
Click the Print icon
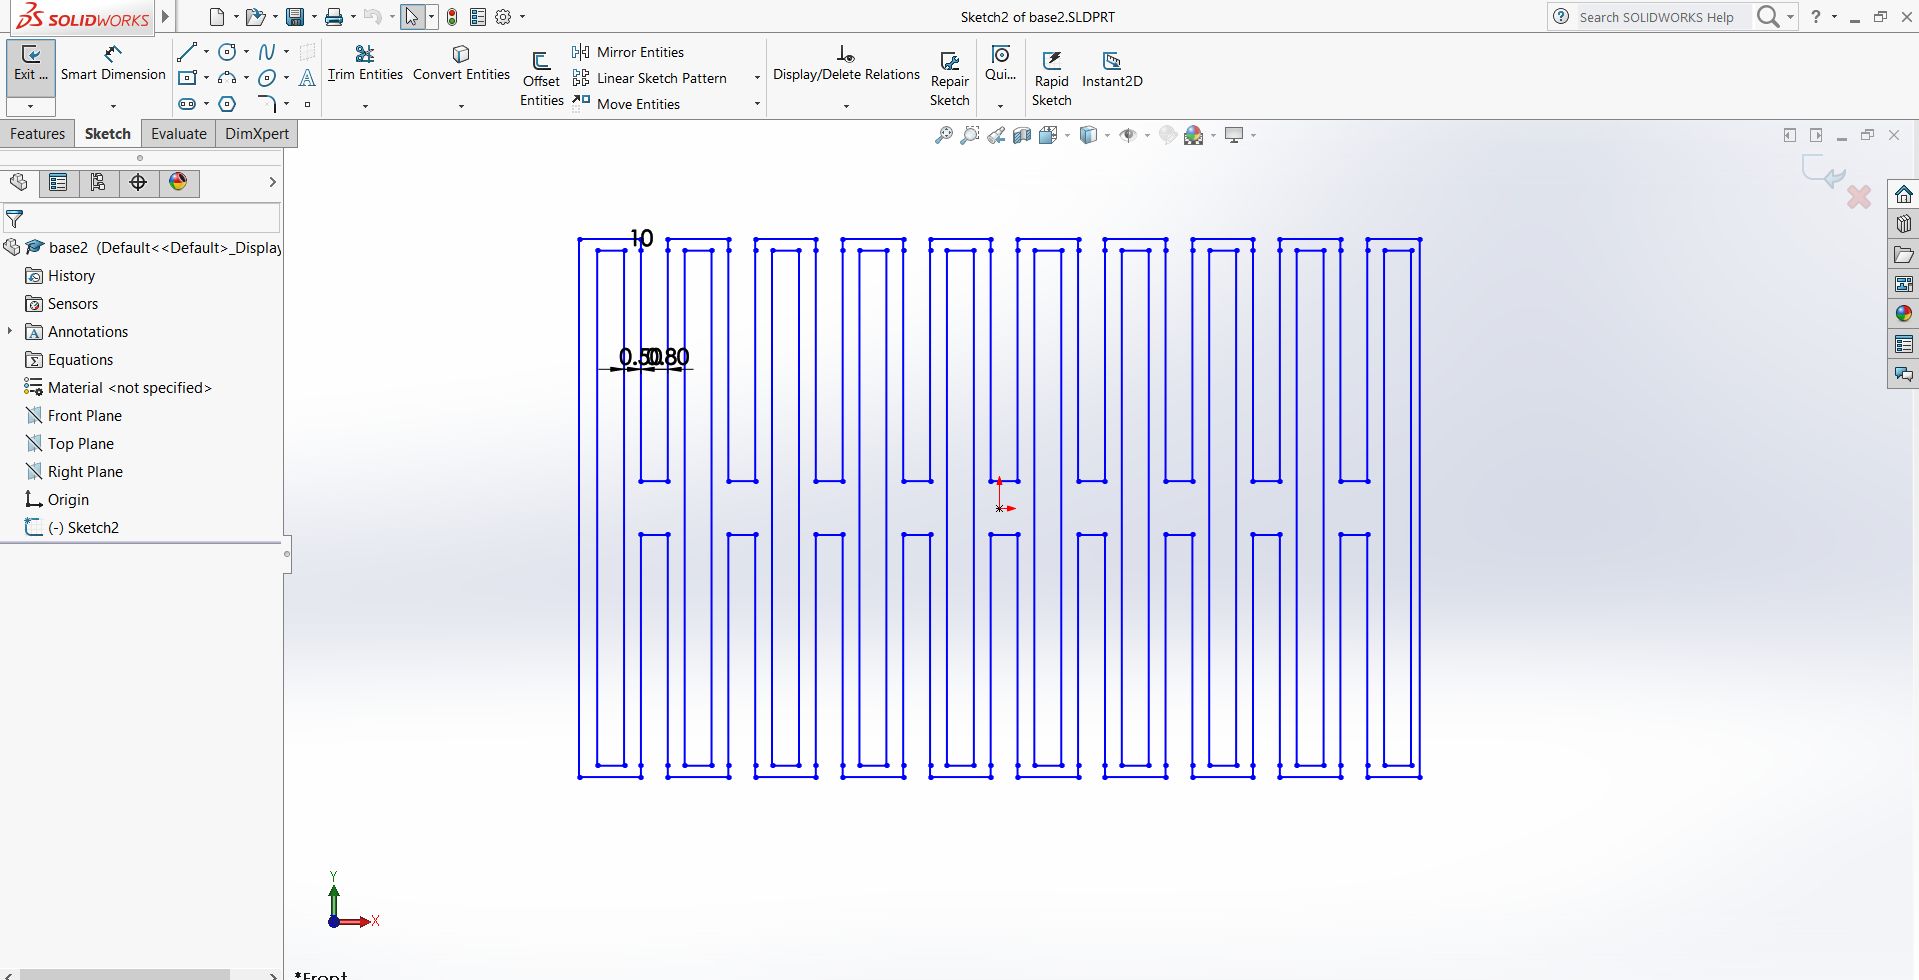tap(334, 17)
